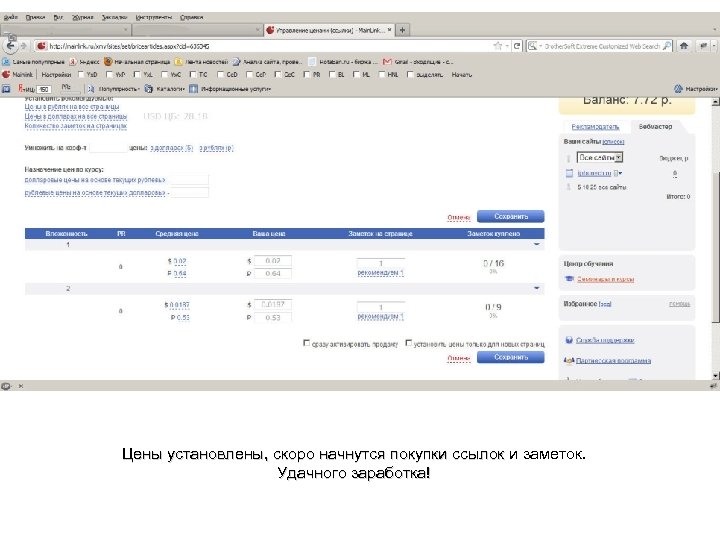Viewport: 720px width, 540px height.
Task: Close the status bar with small x
Action: (21, 386)
